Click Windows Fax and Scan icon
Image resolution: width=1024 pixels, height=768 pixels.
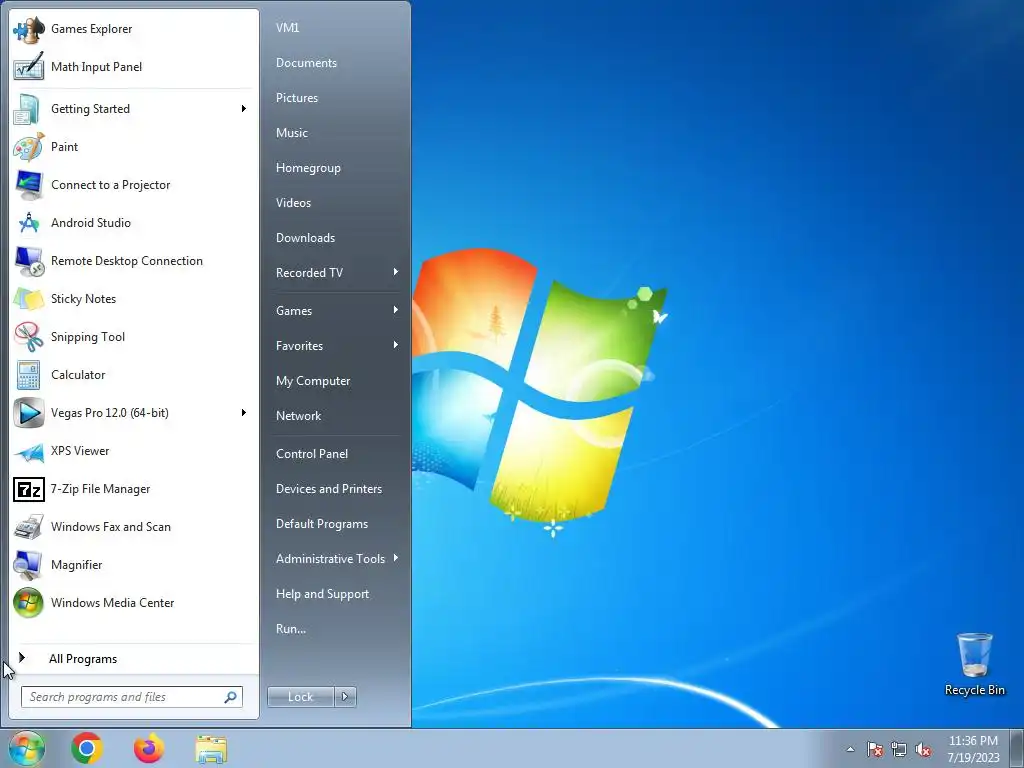pos(29,527)
